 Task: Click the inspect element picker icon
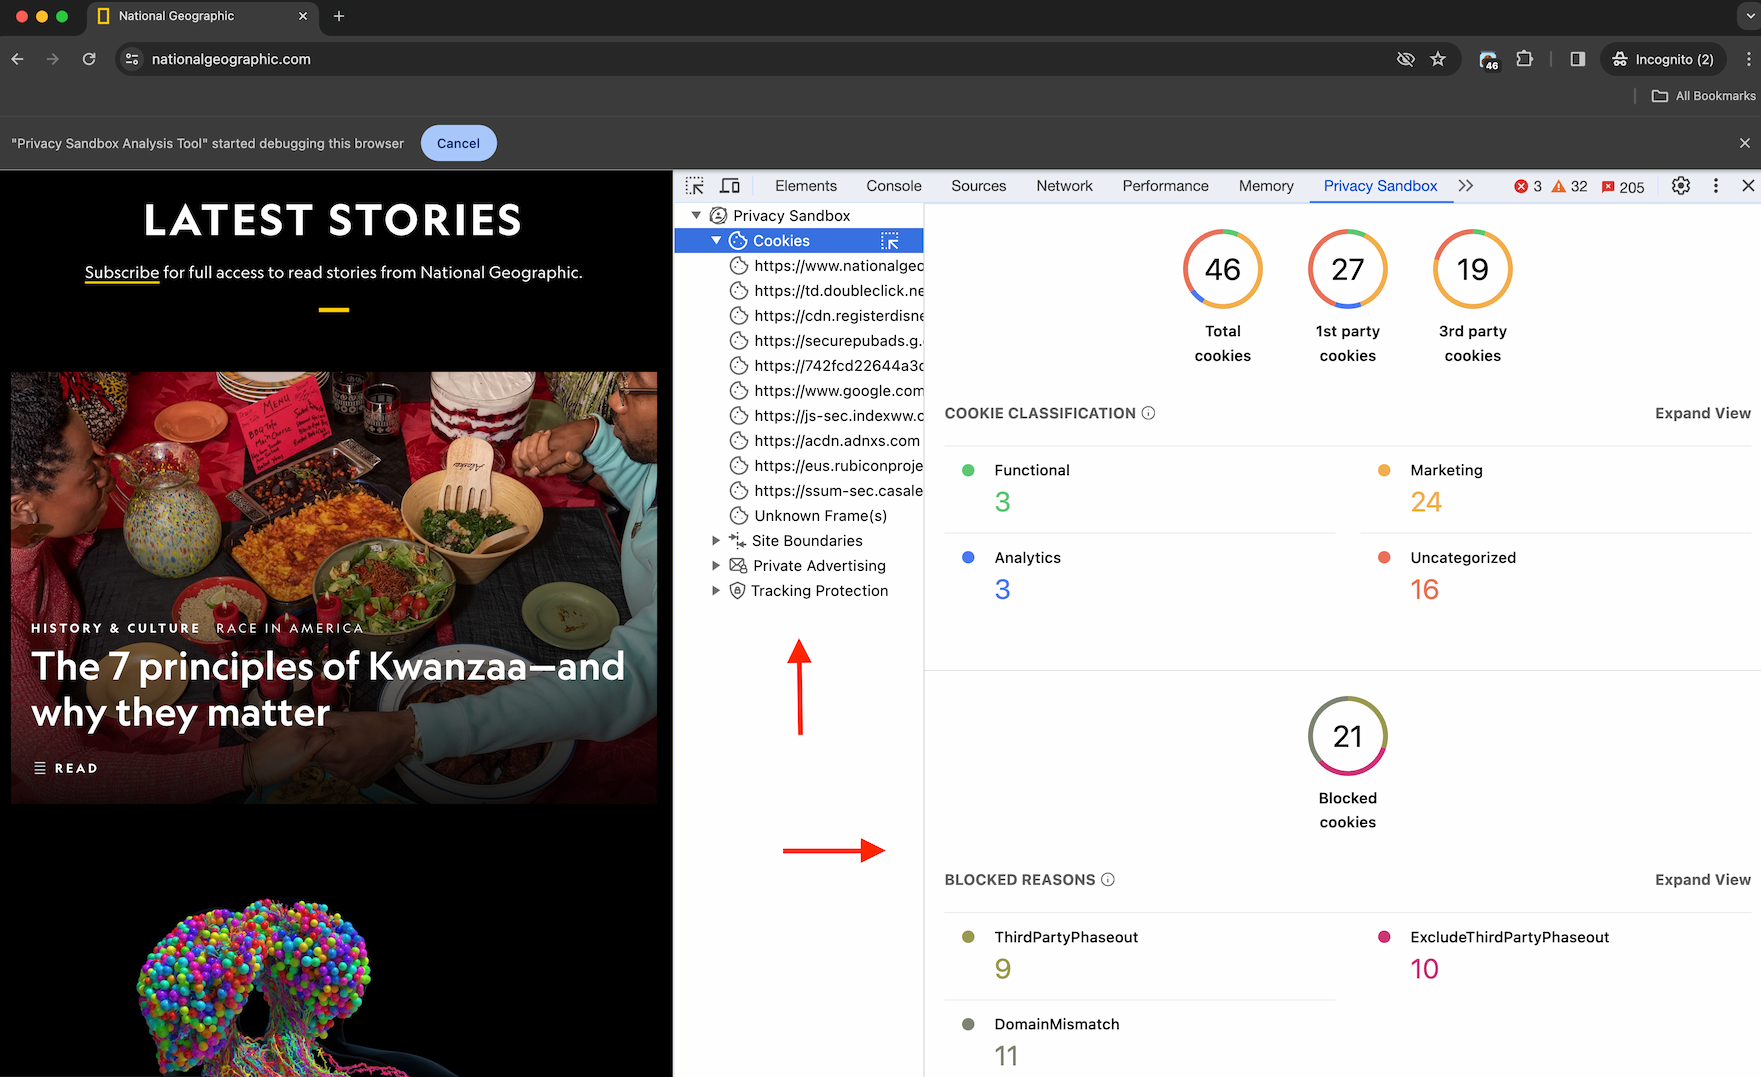[x=695, y=186]
